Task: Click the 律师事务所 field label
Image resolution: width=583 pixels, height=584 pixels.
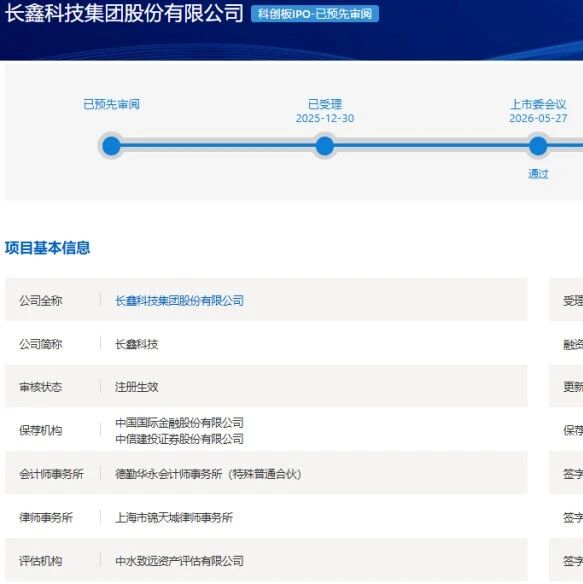Action: [x=46, y=517]
